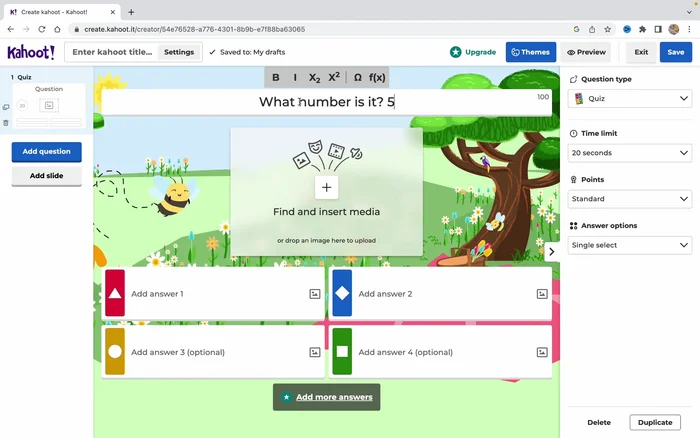This screenshot has width=700, height=438.
Task: Add image to answer 1
Action: coord(314,294)
